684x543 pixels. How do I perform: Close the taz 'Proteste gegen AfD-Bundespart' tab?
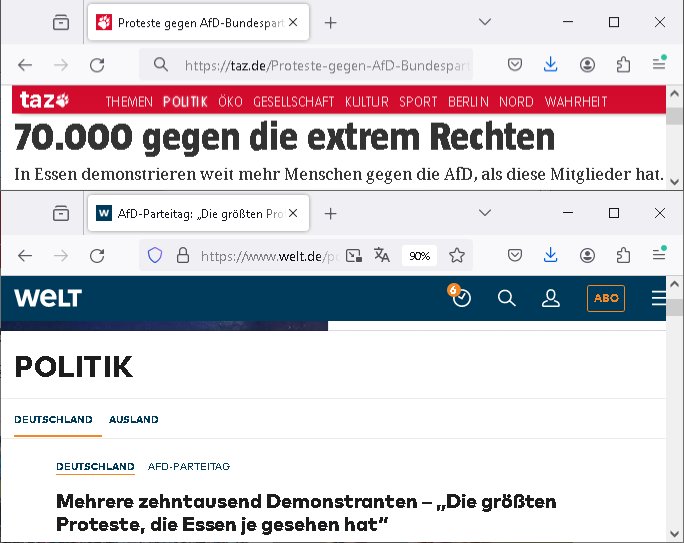point(293,22)
